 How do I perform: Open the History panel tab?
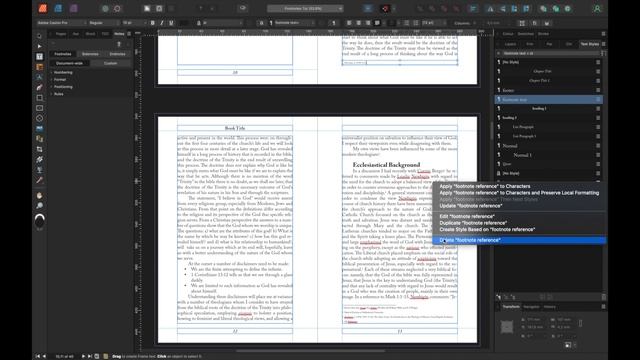tap(549, 307)
